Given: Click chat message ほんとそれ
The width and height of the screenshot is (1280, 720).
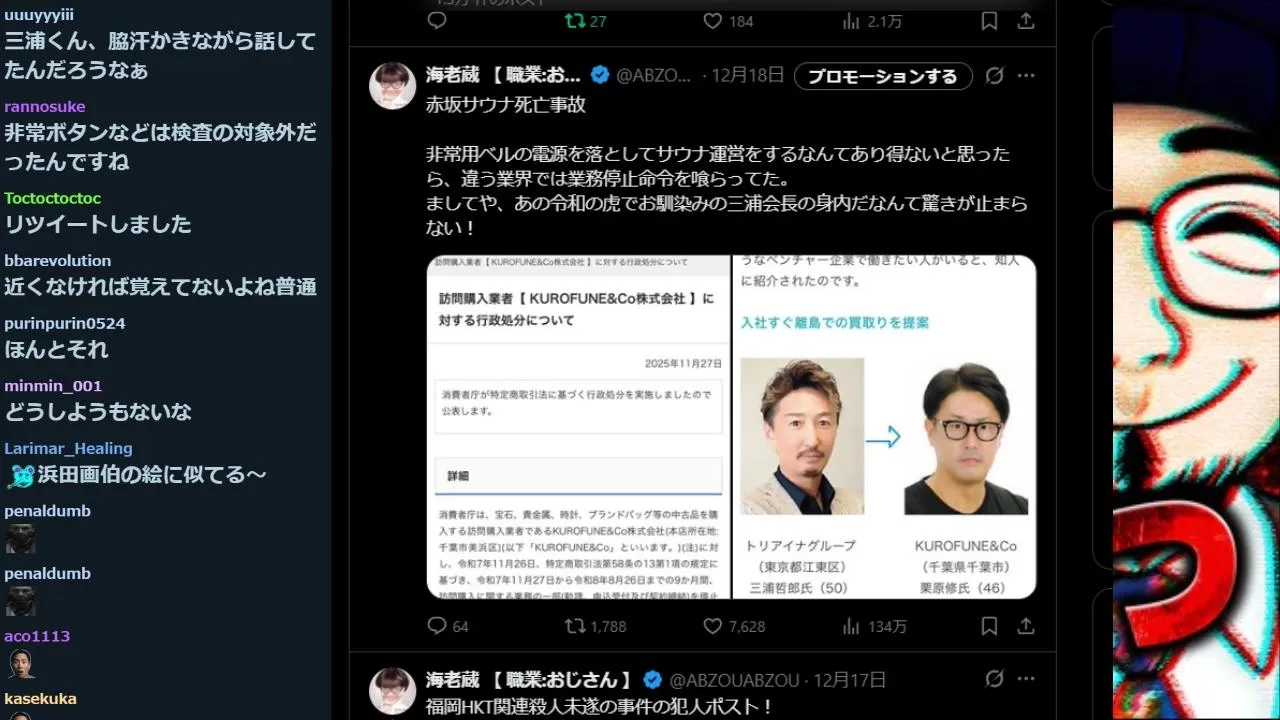Looking at the screenshot, I should [56, 350].
